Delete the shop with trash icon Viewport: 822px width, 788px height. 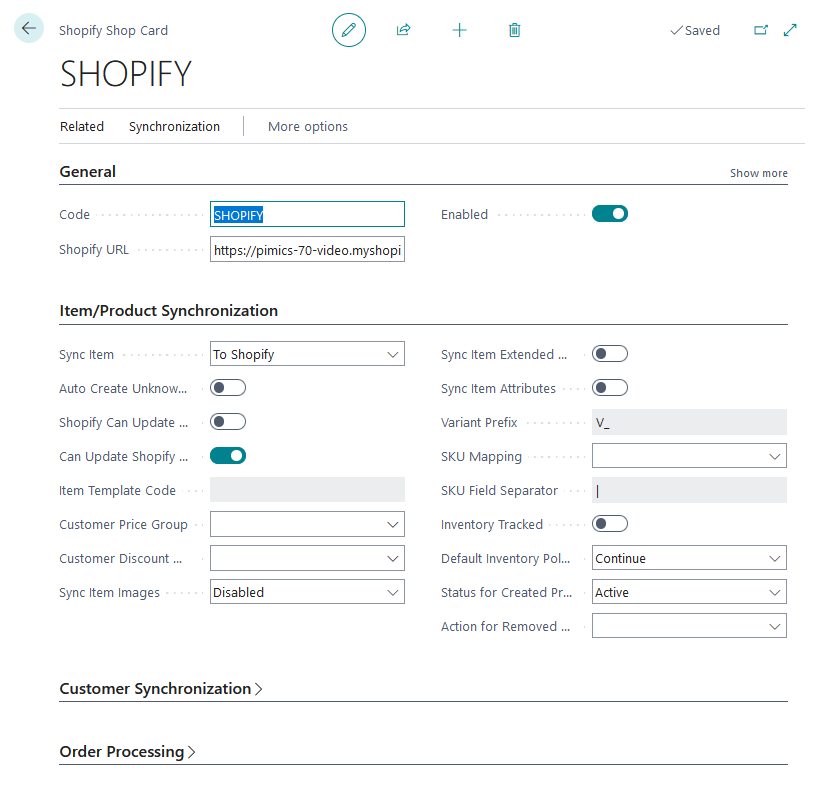tap(515, 30)
